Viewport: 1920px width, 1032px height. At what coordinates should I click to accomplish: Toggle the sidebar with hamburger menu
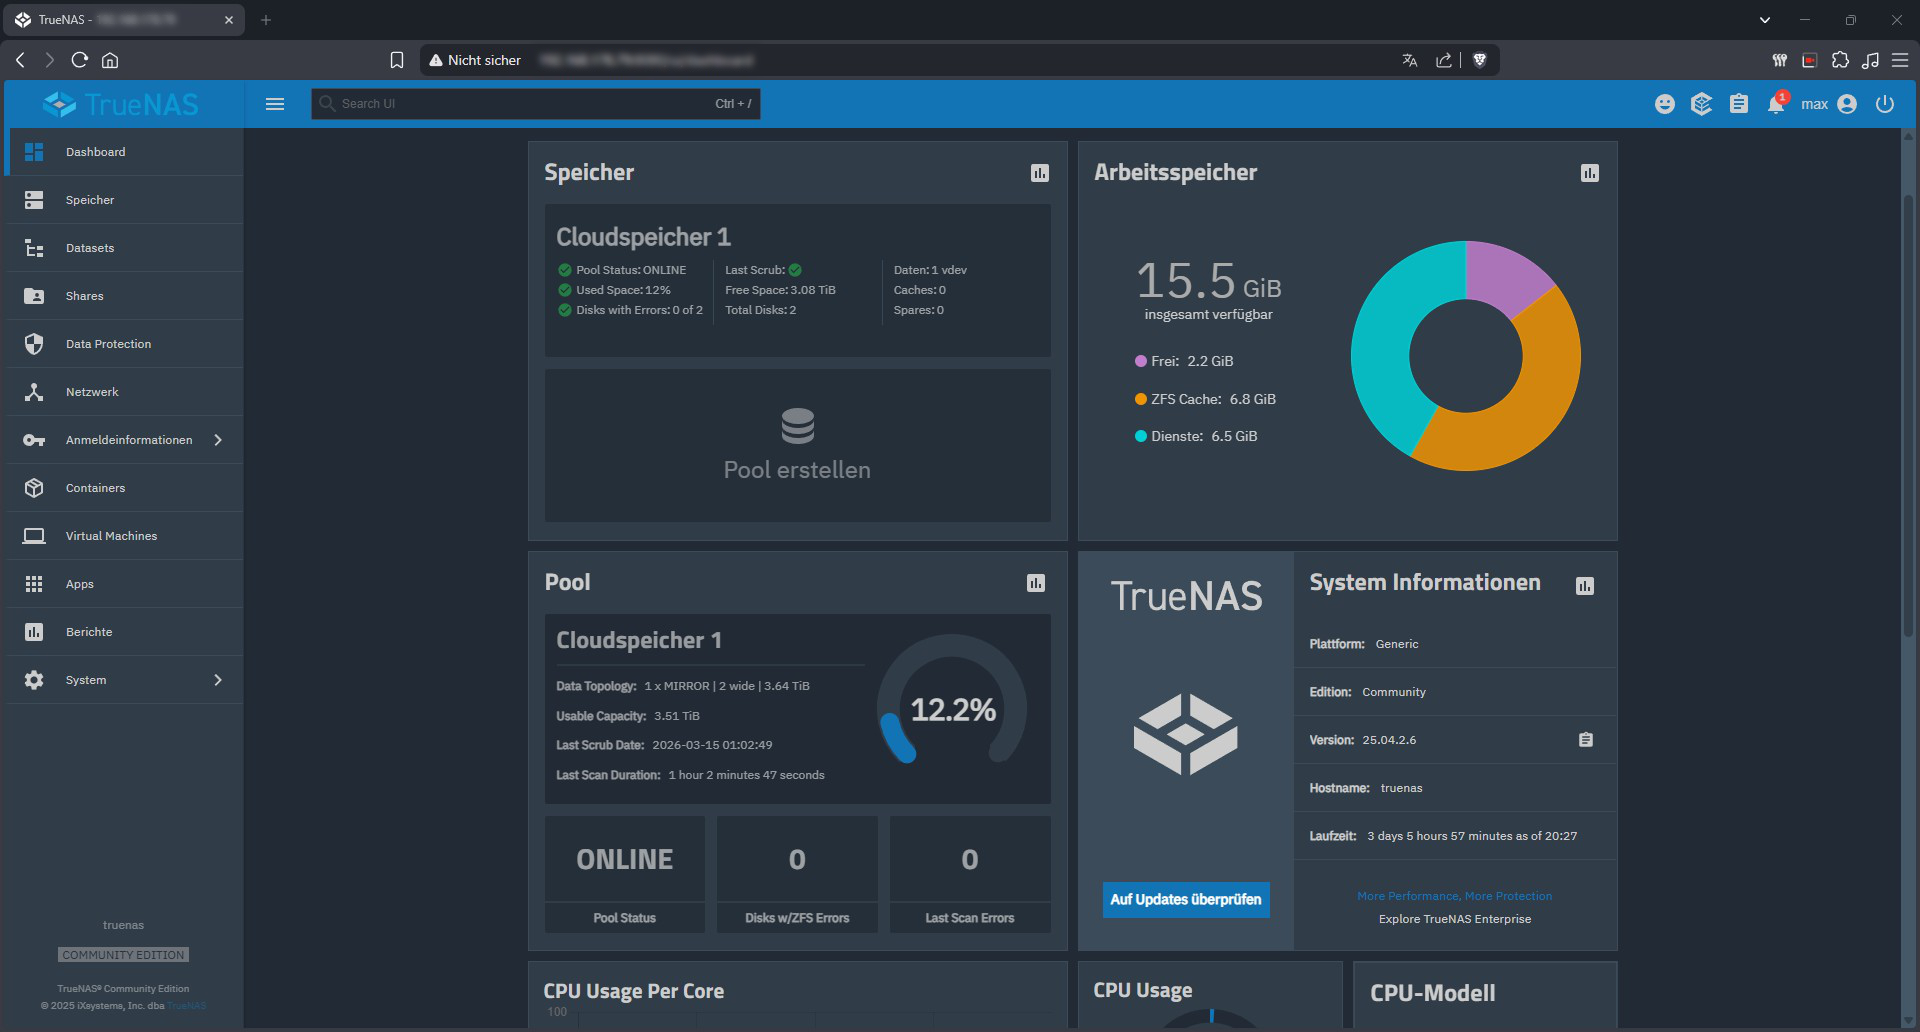click(x=275, y=104)
